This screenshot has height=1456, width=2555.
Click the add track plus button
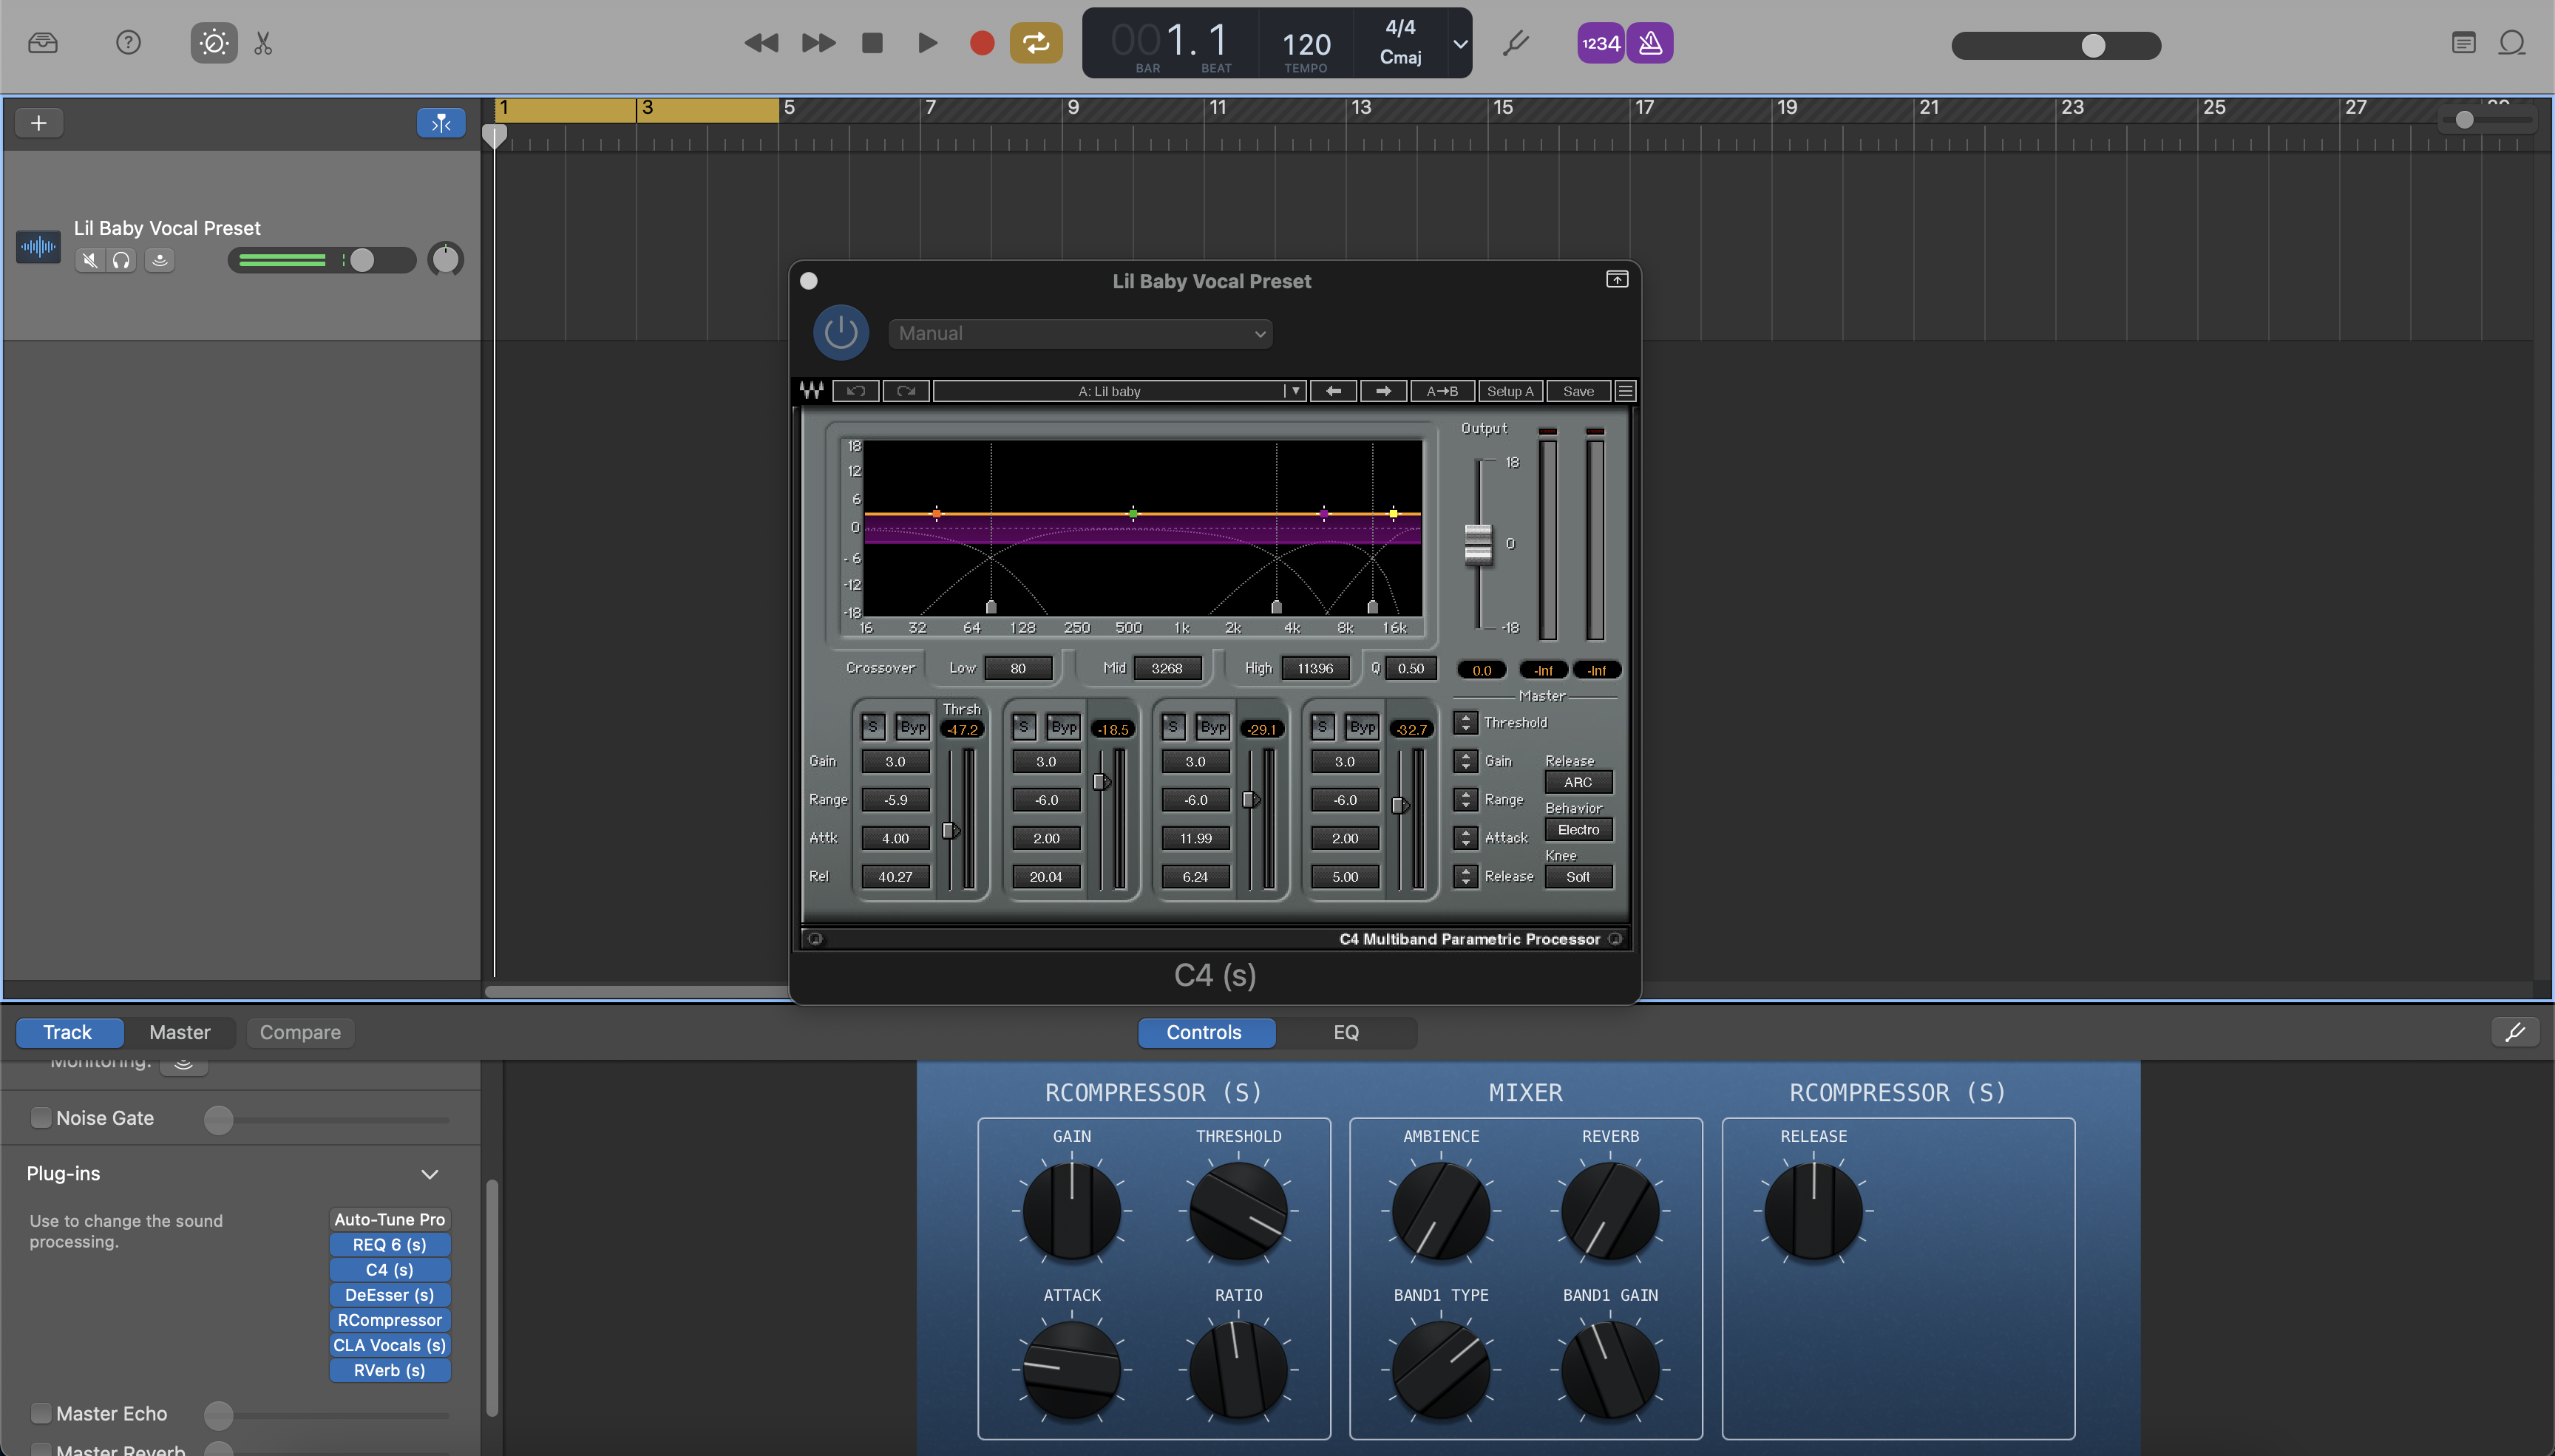39,122
